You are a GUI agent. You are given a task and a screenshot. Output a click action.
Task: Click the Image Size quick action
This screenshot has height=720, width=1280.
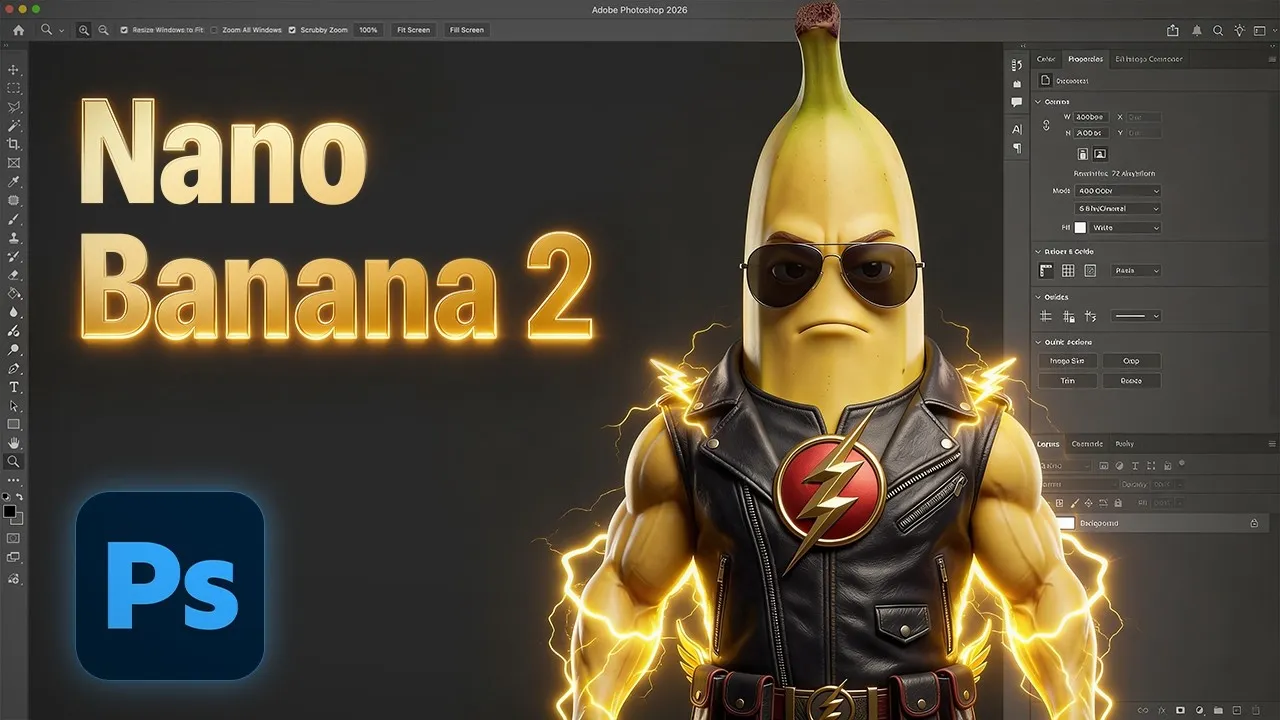1067,361
